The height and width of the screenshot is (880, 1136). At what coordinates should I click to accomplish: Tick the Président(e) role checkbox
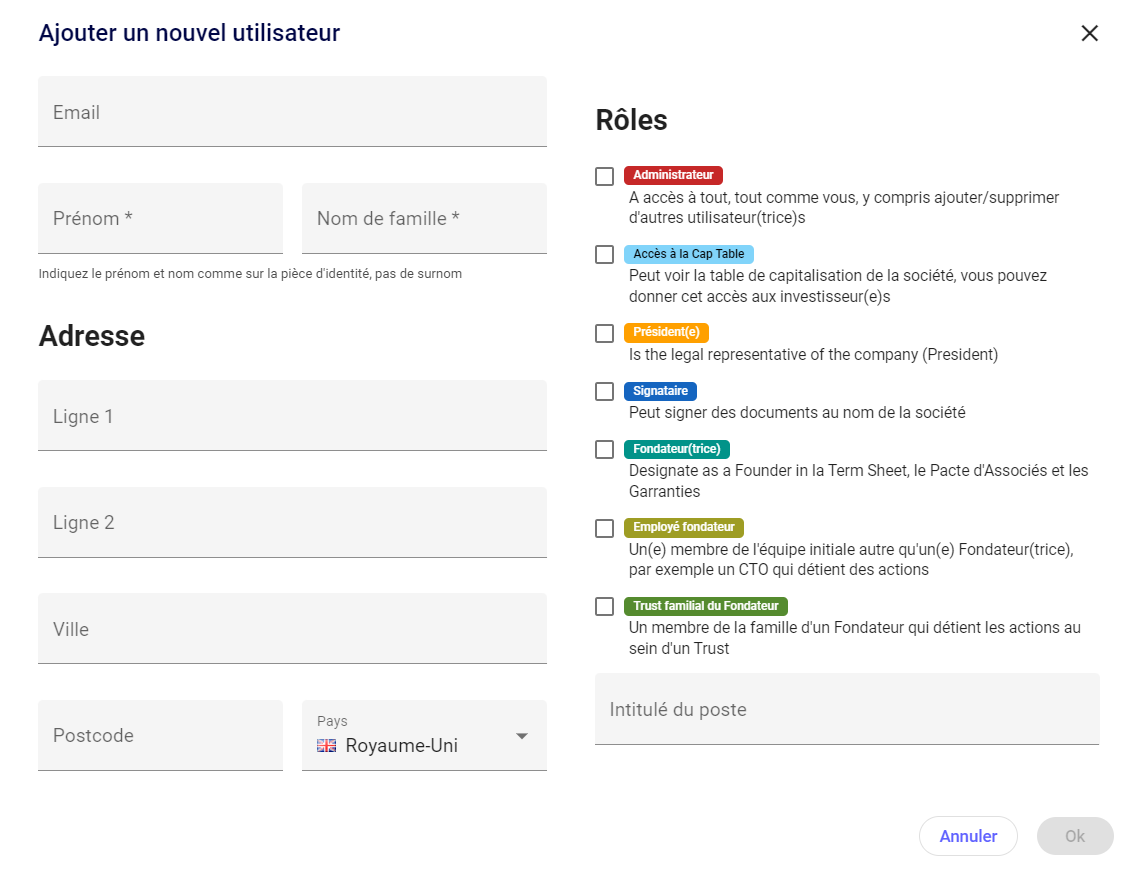(604, 333)
